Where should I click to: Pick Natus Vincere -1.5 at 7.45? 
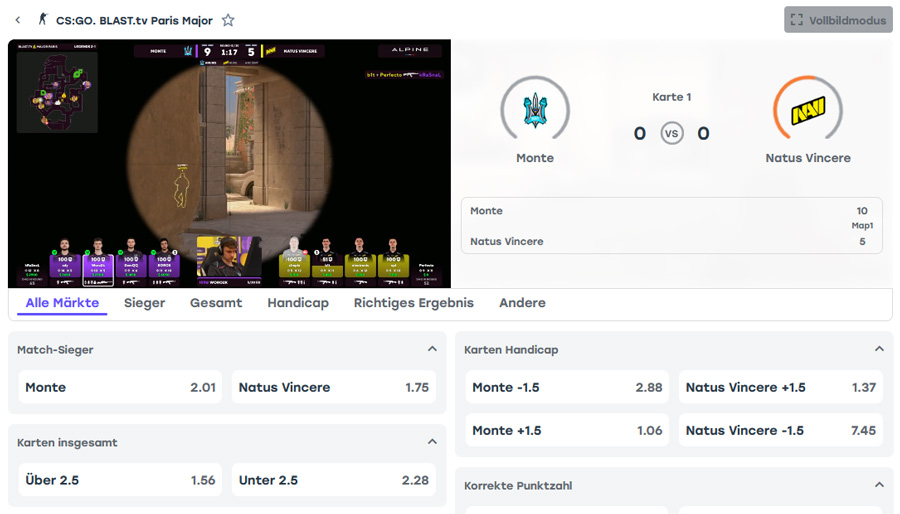click(x=781, y=430)
